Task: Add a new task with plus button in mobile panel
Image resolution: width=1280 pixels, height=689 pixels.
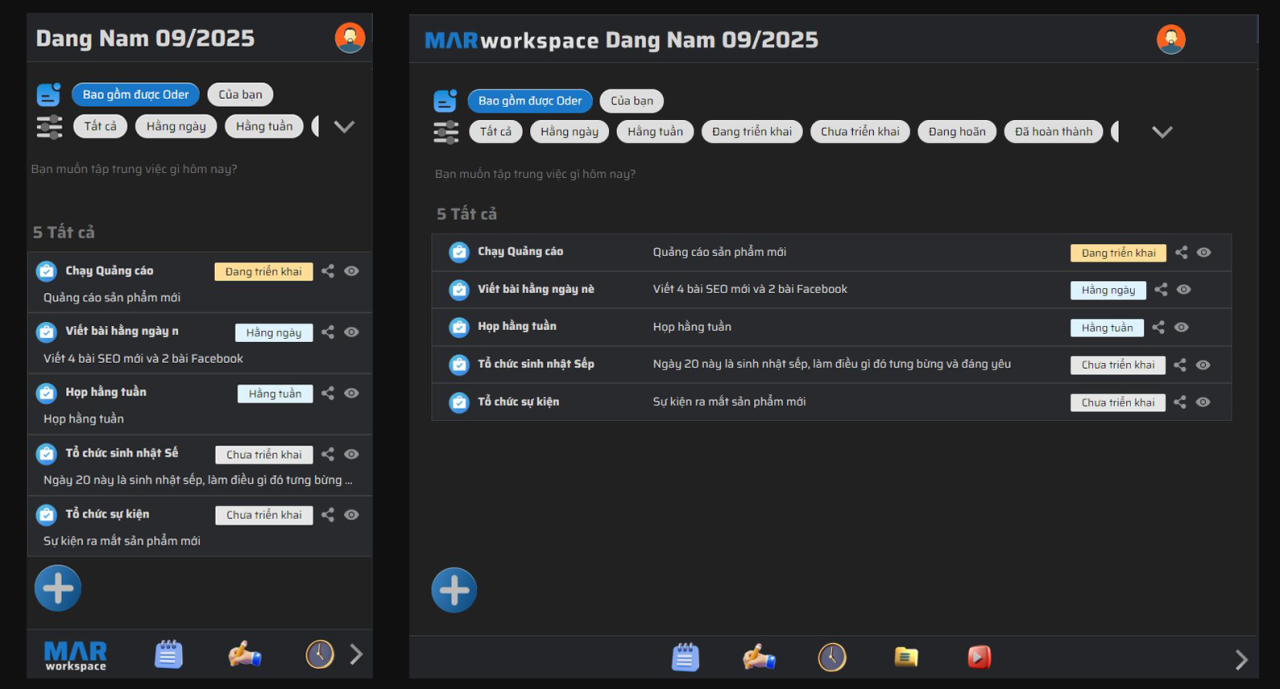Action: 58,588
